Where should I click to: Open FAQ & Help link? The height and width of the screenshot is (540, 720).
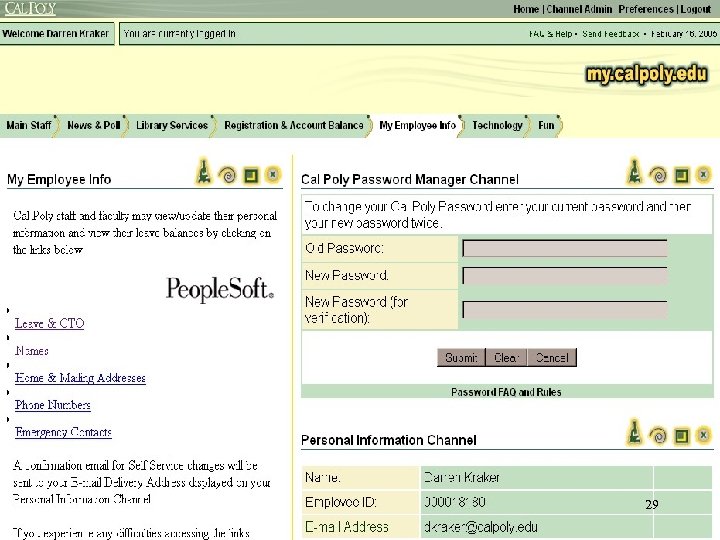point(551,34)
